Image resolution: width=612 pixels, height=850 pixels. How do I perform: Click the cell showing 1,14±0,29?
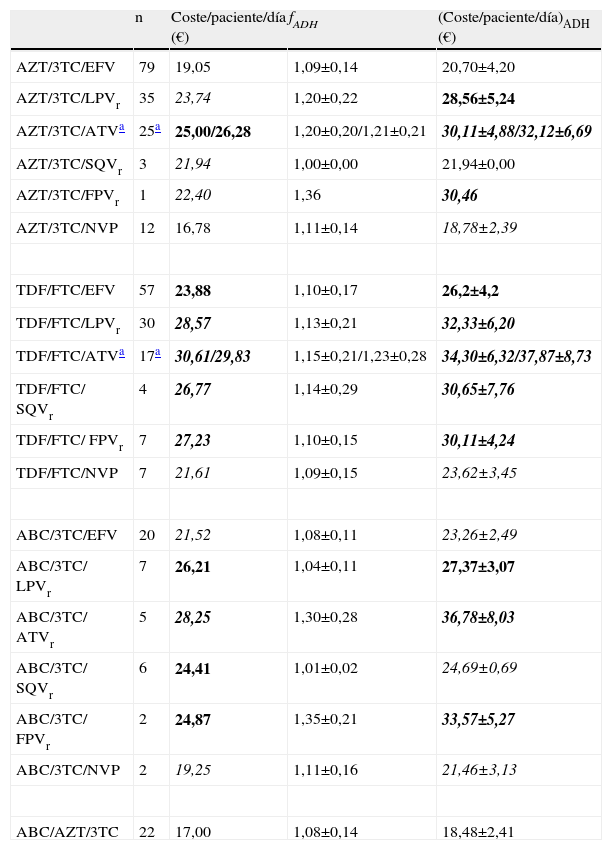tap(325, 390)
